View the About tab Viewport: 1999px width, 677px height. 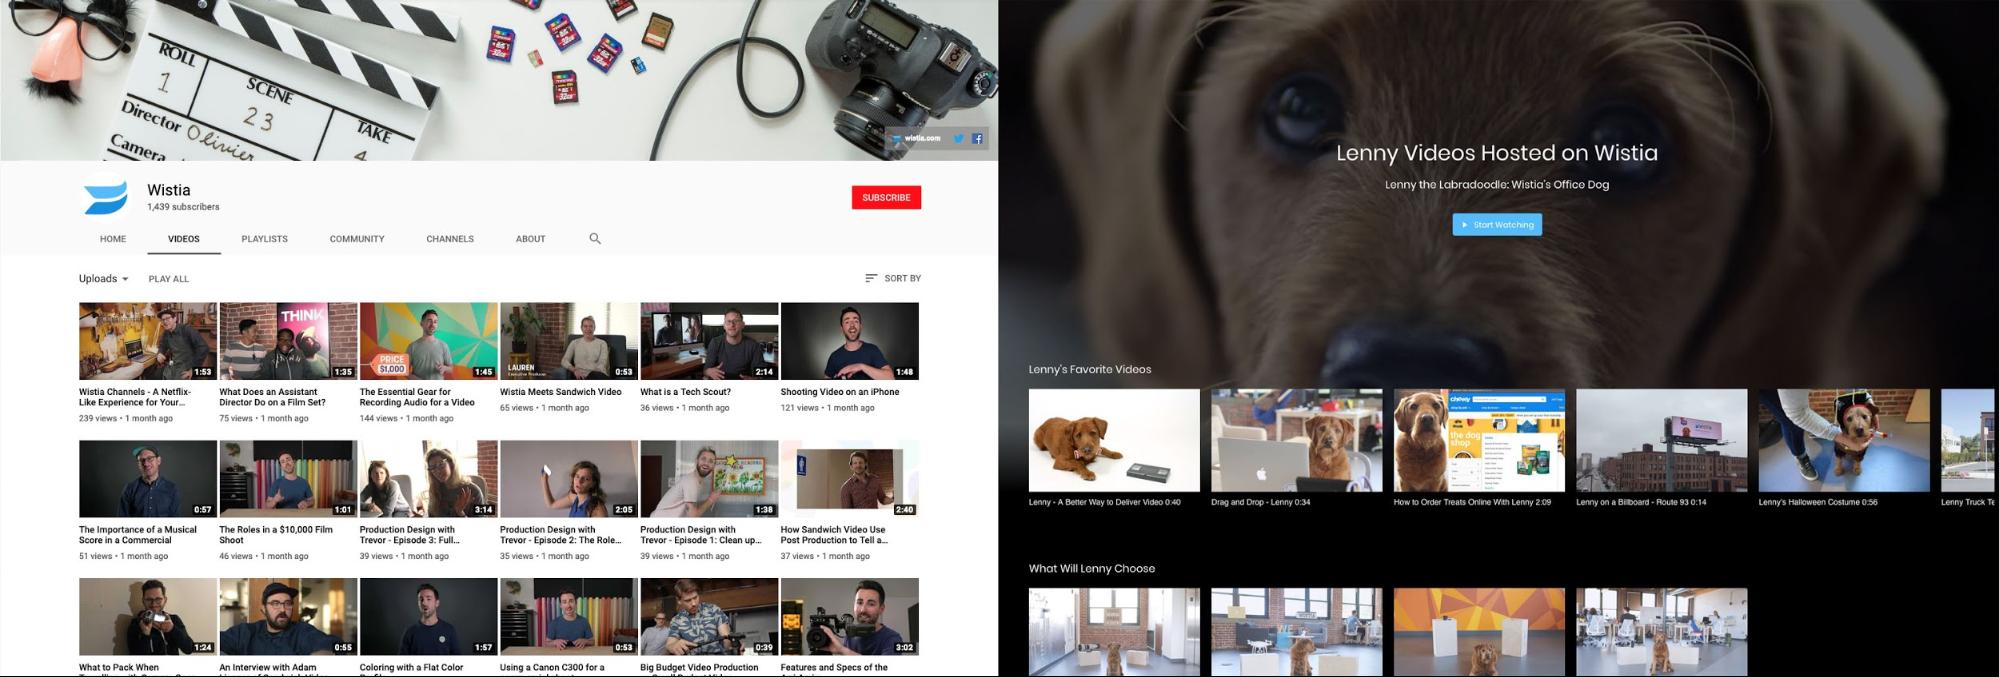pos(530,239)
